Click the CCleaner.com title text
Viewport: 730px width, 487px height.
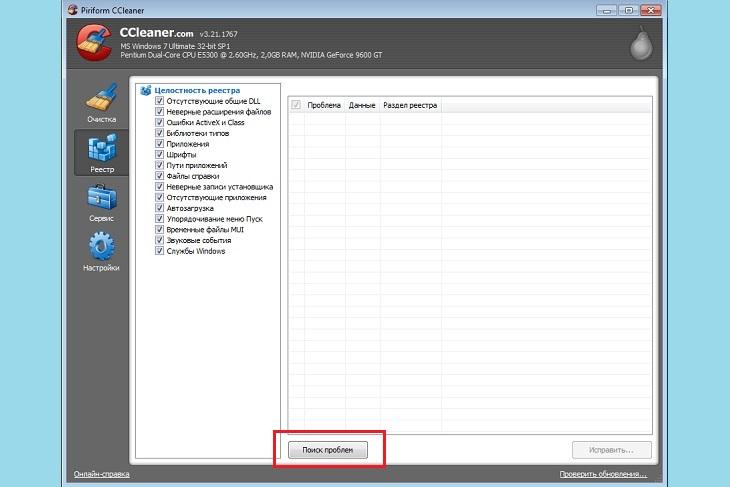click(156, 33)
